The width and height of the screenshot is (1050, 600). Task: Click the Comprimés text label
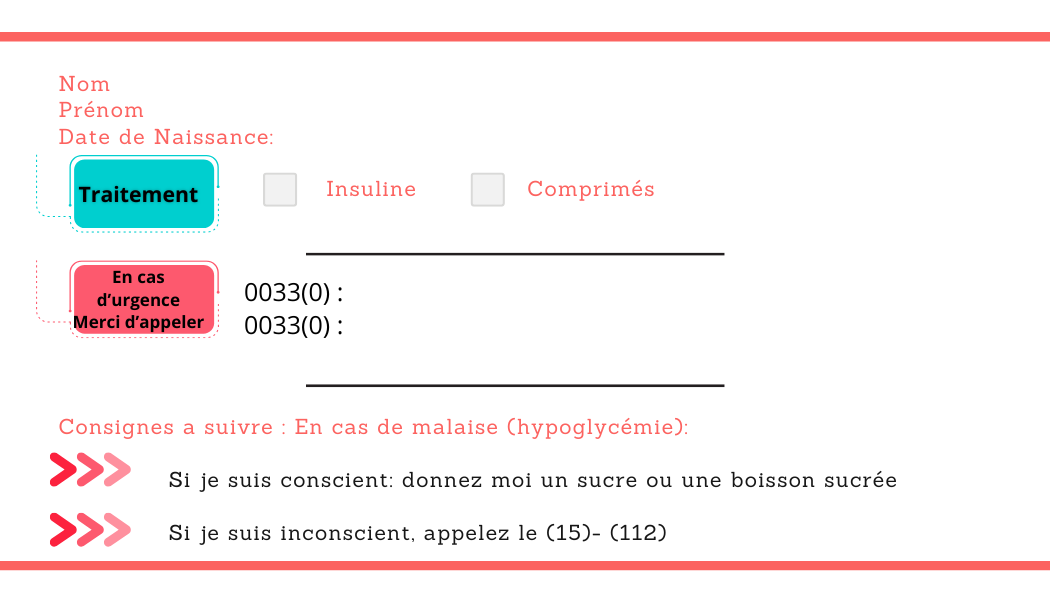click(591, 189)
